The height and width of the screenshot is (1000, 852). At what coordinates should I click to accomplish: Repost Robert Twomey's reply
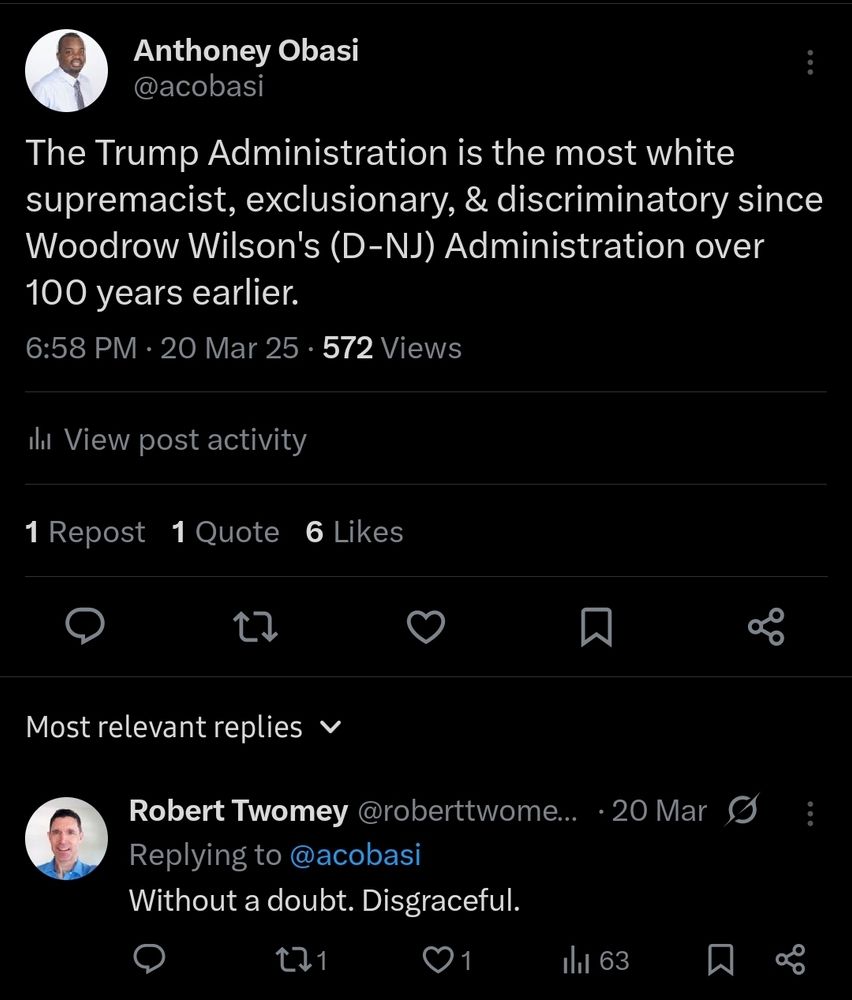click(300, 960)
